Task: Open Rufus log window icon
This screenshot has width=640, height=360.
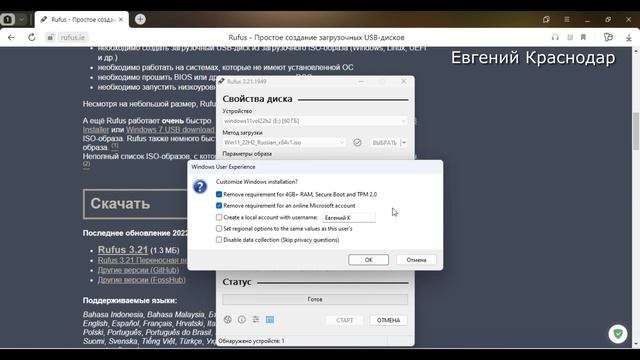Action: 270,320
